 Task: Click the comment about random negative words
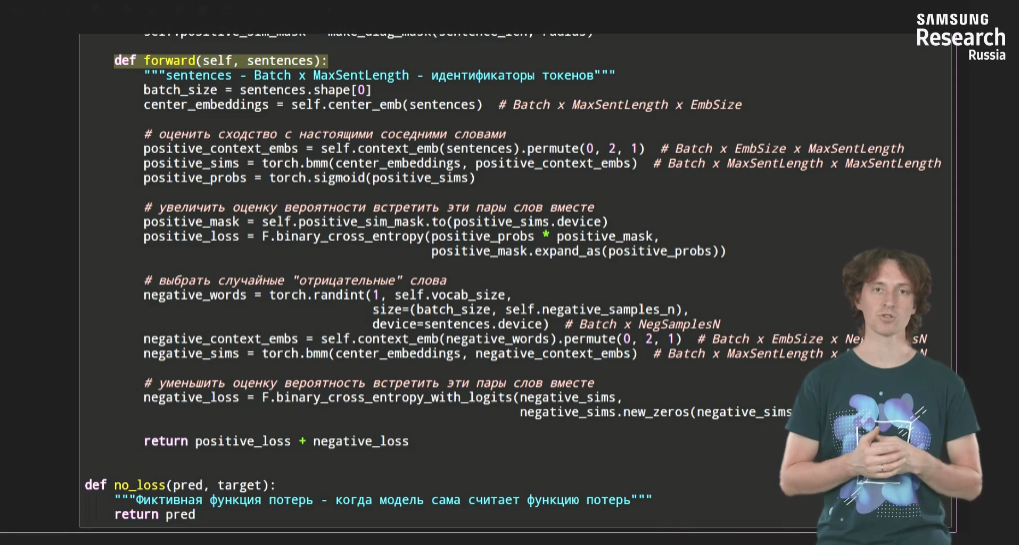295,280
